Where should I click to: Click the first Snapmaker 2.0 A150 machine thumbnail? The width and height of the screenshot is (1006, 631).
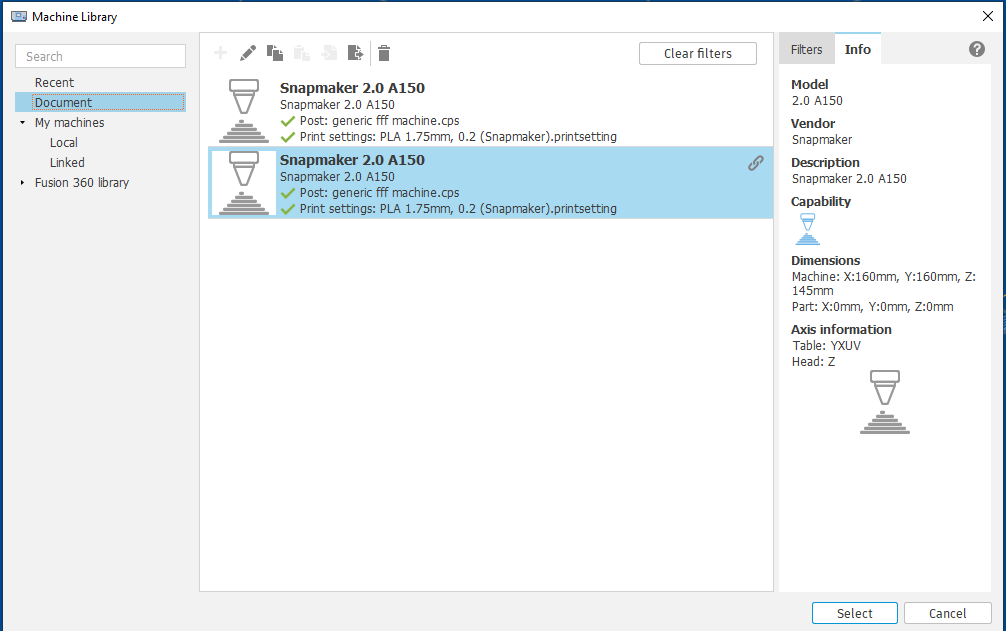pyautogui.click(x=243, y=111)
